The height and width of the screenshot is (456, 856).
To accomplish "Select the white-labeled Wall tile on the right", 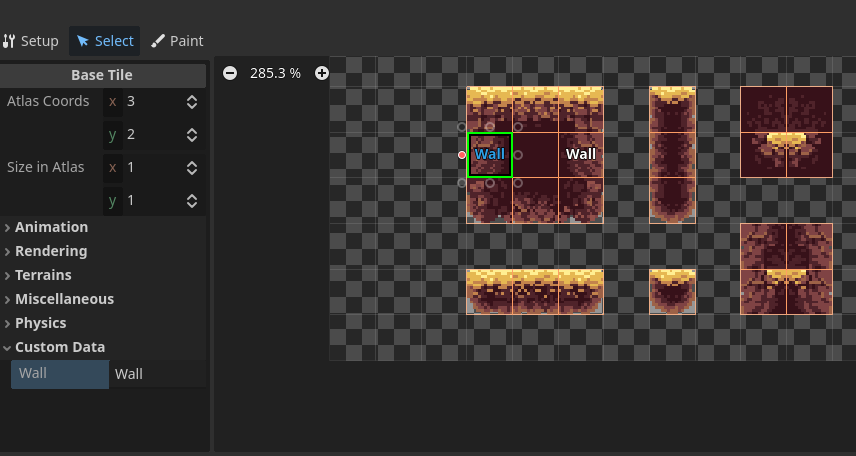I will [581, 155].
